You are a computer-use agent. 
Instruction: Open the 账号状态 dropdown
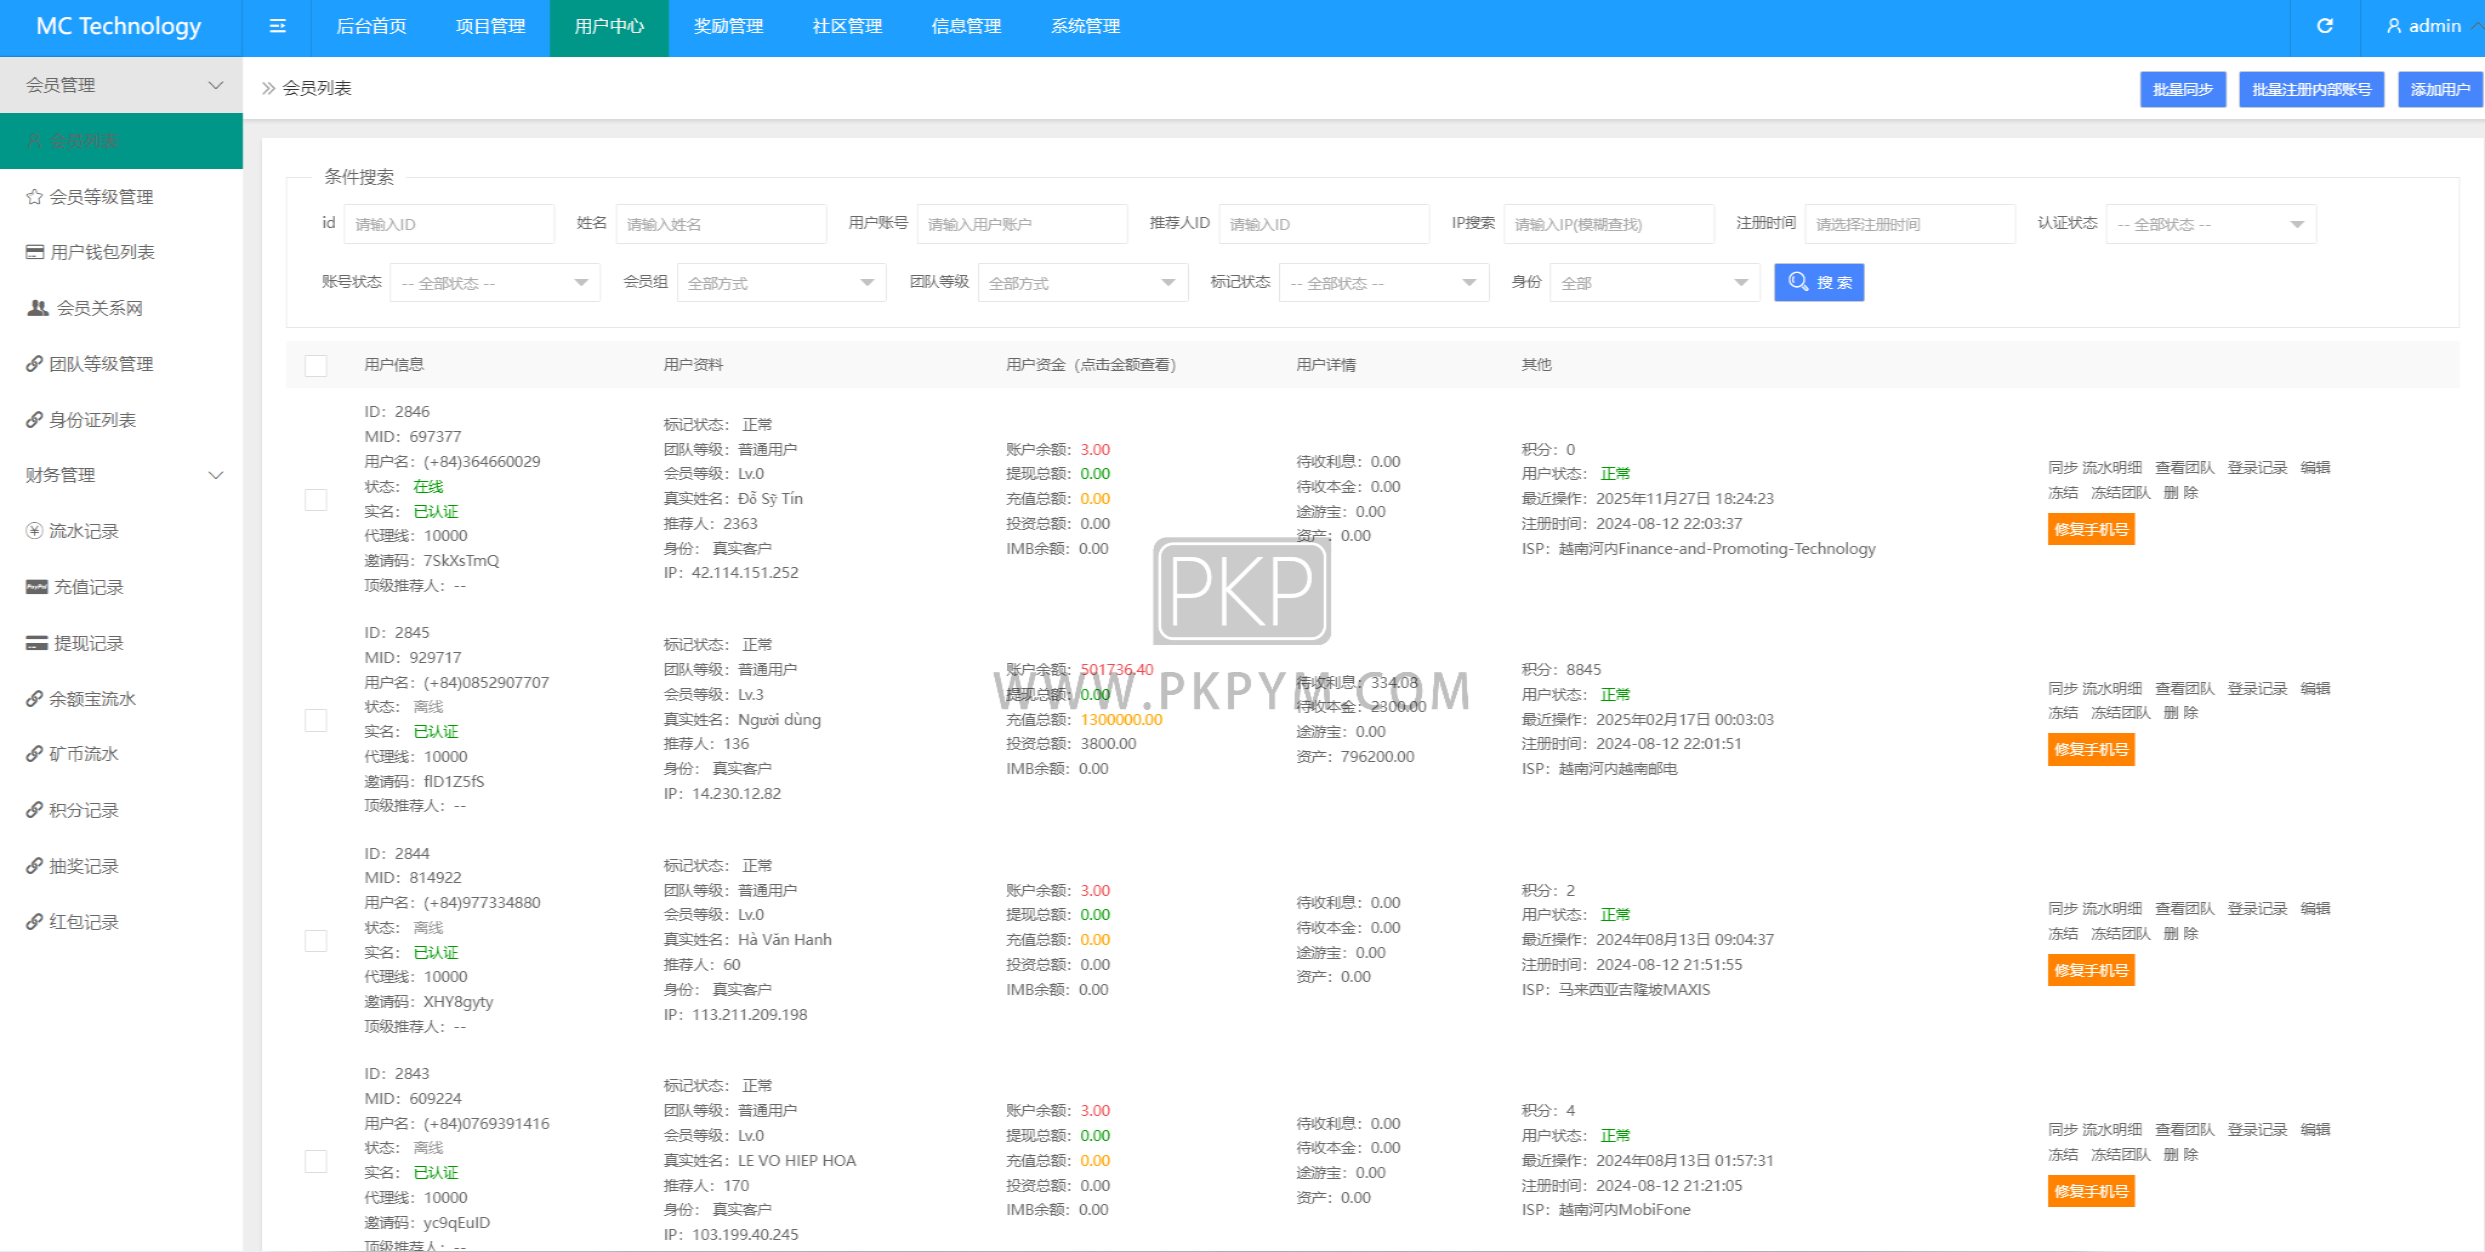(x=495, y=283)
